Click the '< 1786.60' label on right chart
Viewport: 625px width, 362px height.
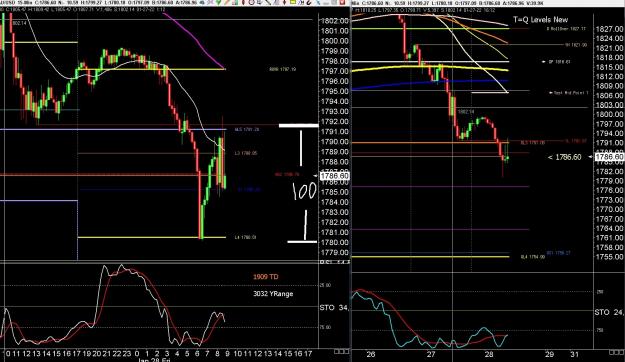tap(564, 157)
